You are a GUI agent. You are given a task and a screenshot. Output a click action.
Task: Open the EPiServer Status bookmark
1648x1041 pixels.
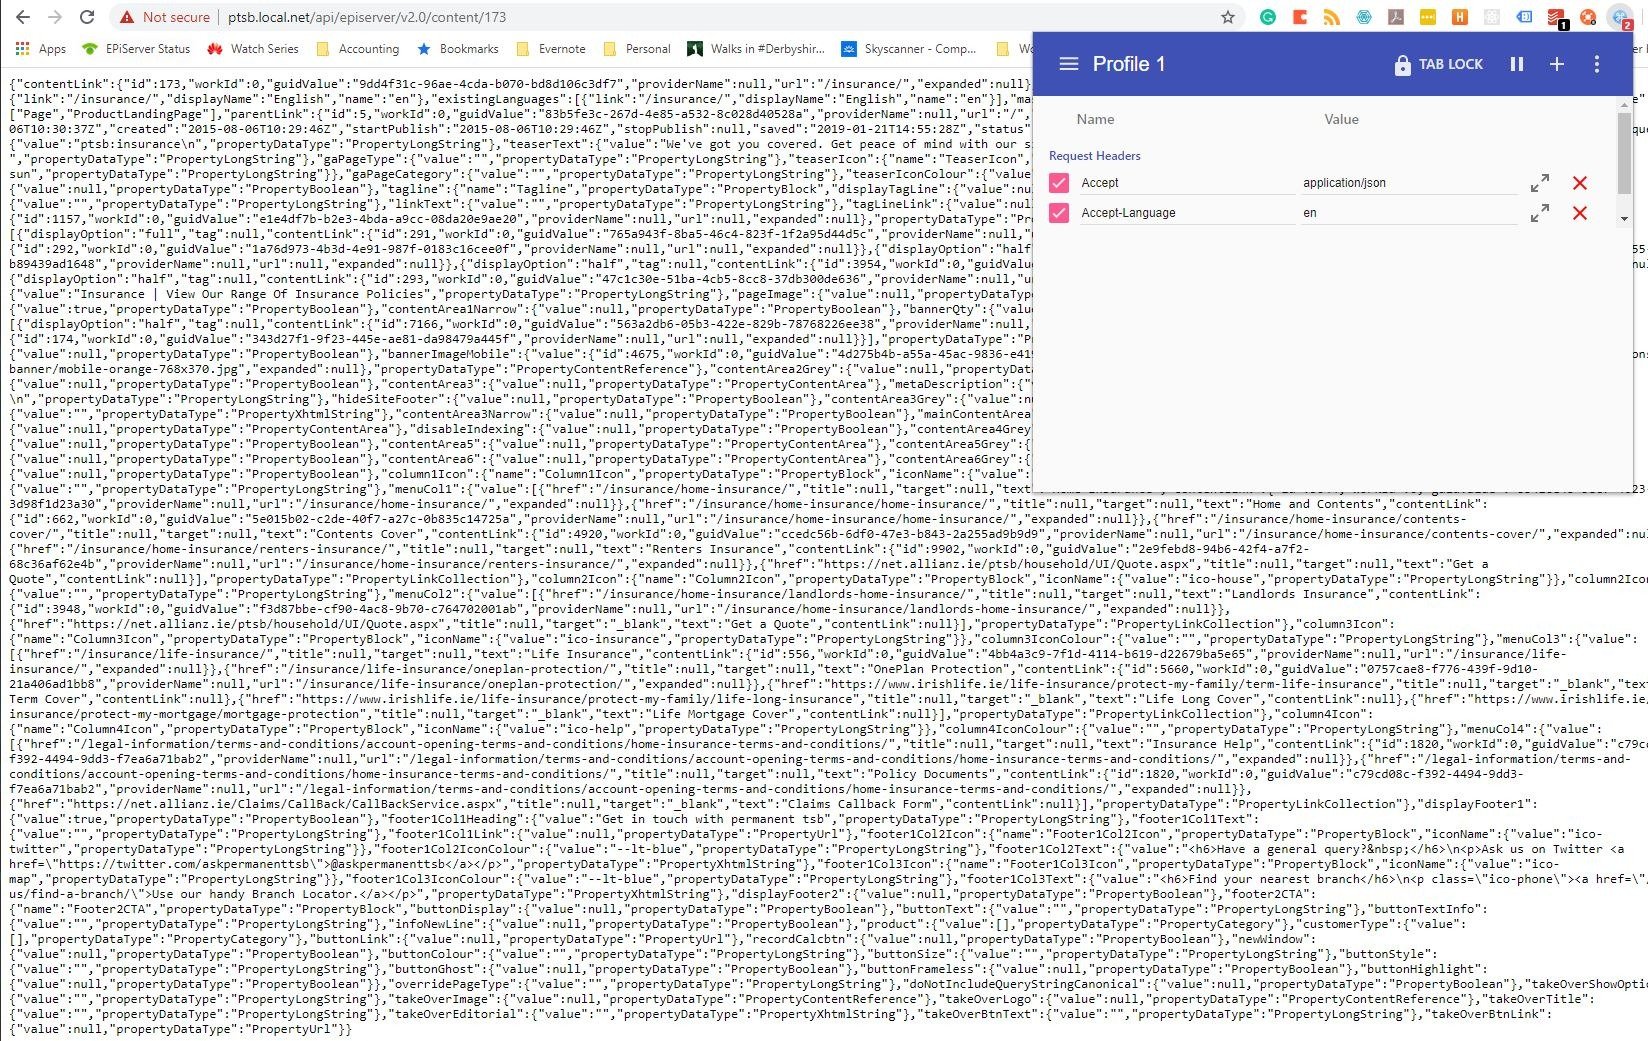coord(136,48)
